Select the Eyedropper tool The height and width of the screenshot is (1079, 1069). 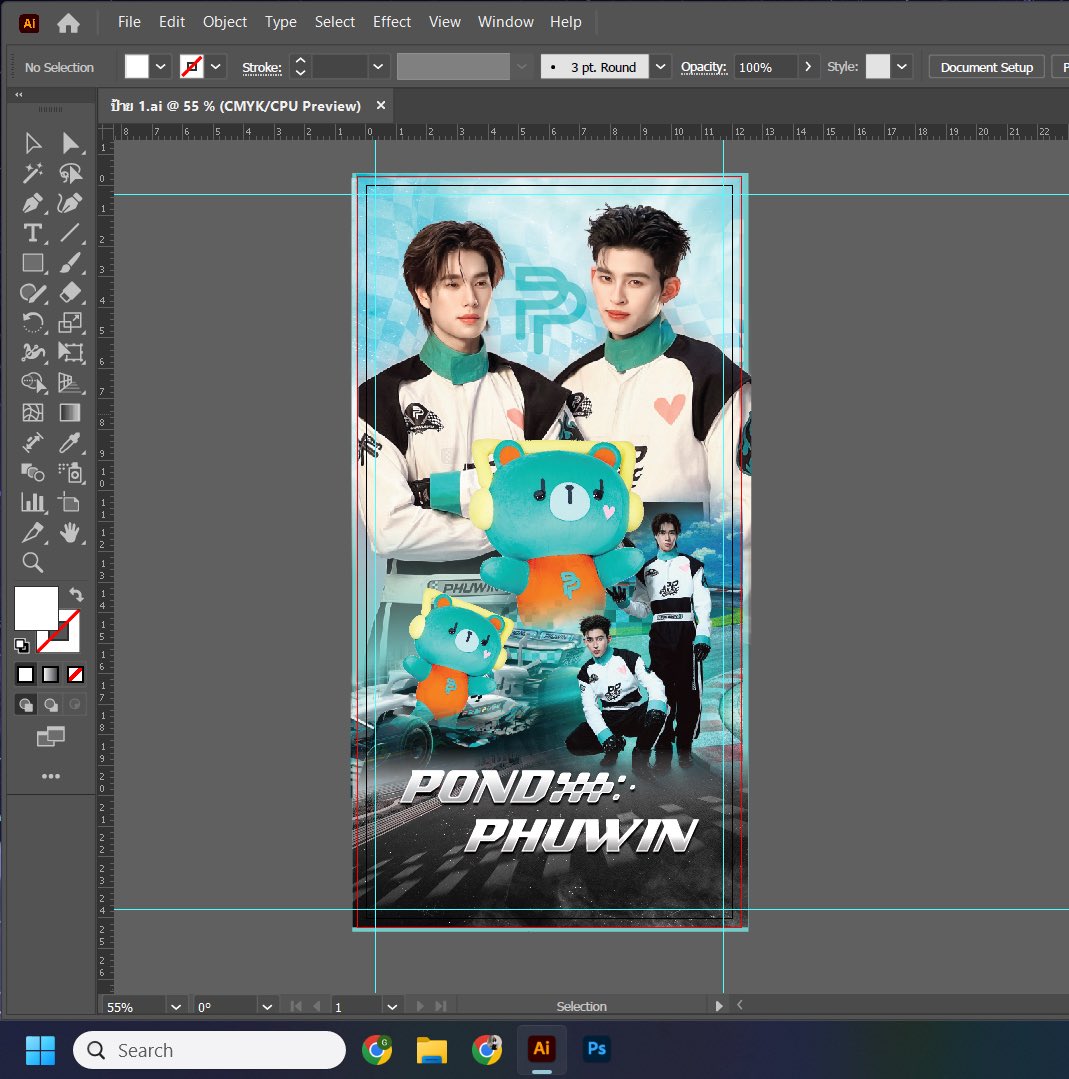(x=71, y=442)
